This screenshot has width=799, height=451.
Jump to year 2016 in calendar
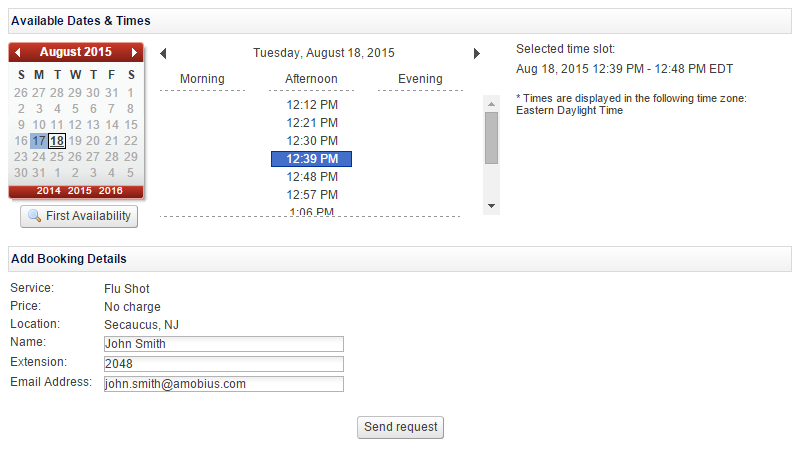click(x=111, y=191)
